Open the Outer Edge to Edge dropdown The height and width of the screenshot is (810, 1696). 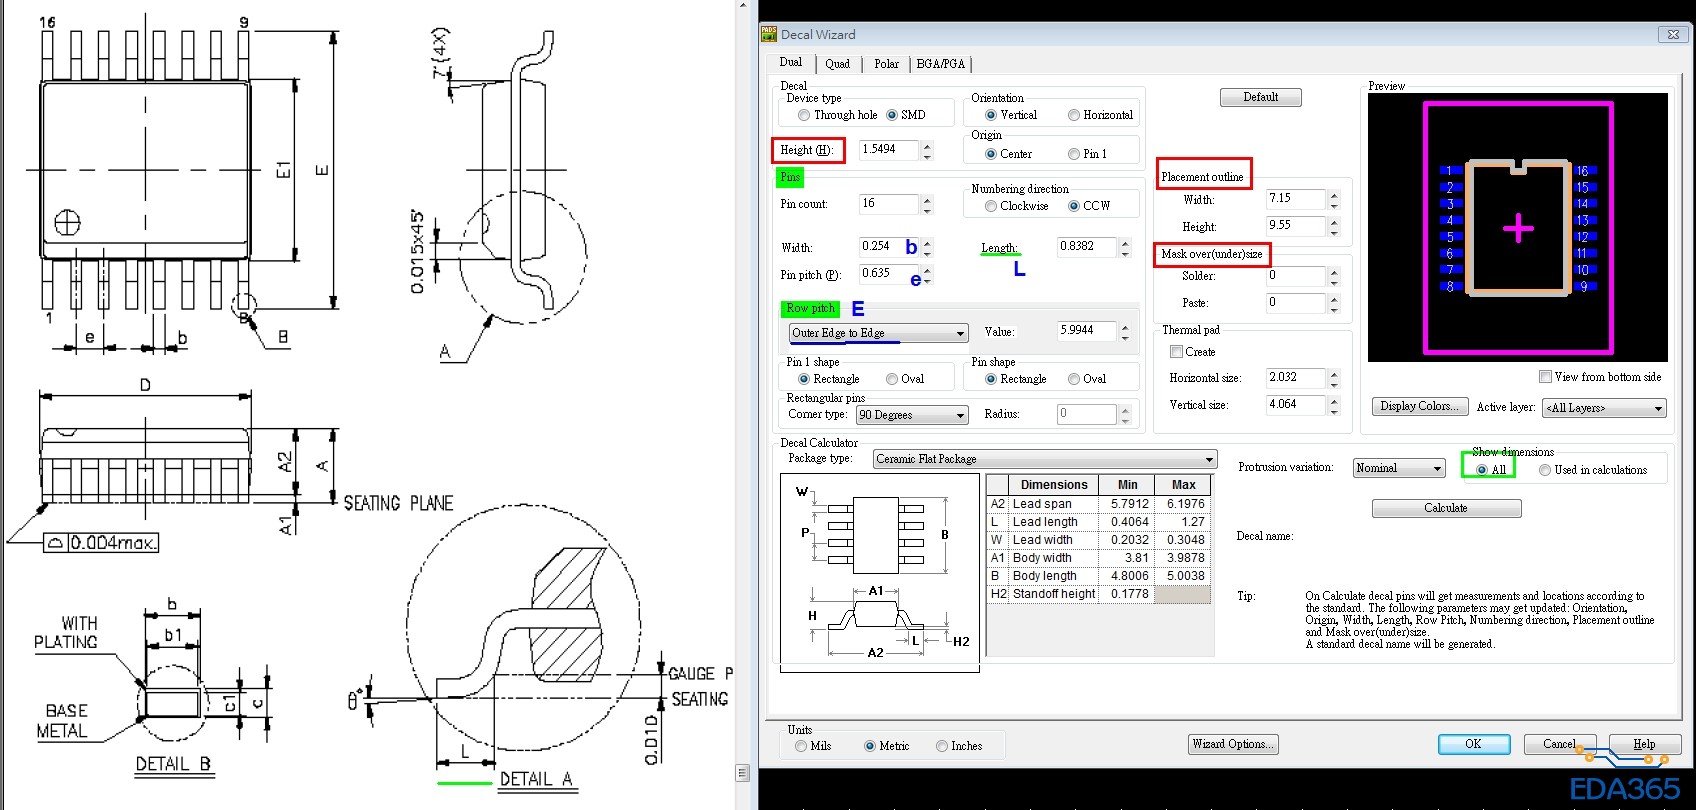pos(960,333)
